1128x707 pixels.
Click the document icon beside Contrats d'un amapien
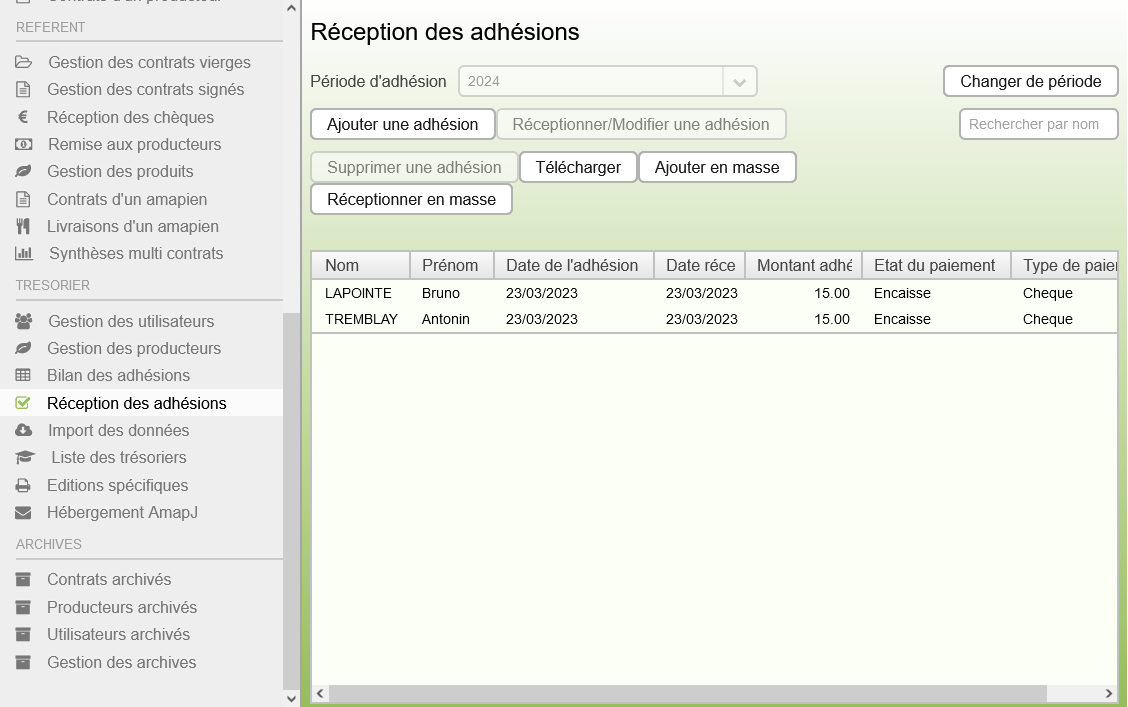pyautogui.click(x=23, y=199)
